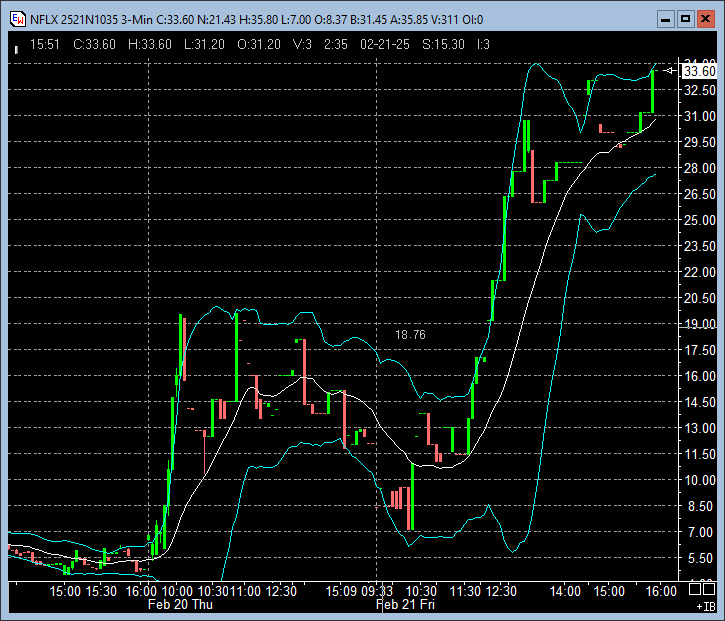Viewport: 725px width, 621px height.
Task: Click the C:33.60 close value in info bar
Action: click(94, 44)
